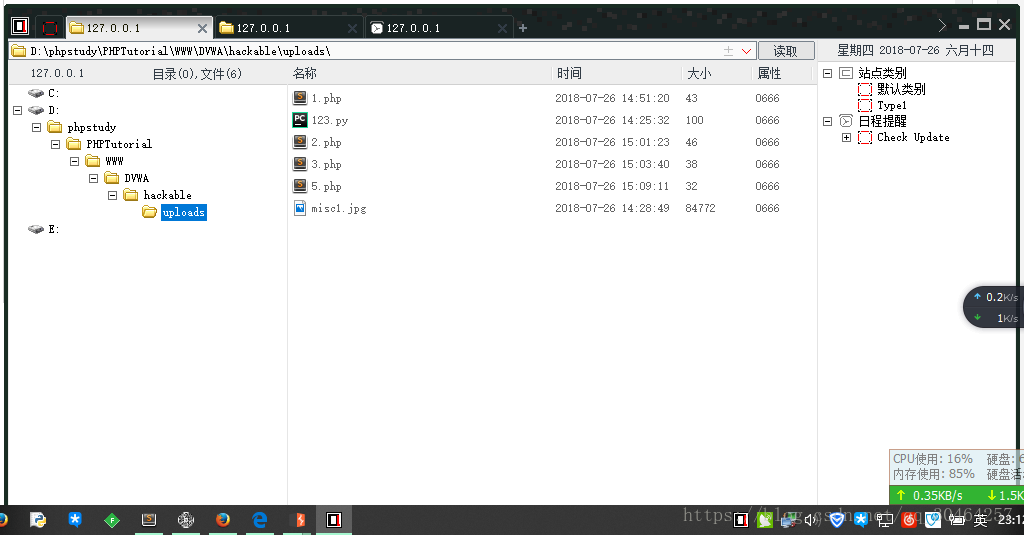Click the 2018-07-26 14:25:32 timestamp of 123.py

click(612, 120)
